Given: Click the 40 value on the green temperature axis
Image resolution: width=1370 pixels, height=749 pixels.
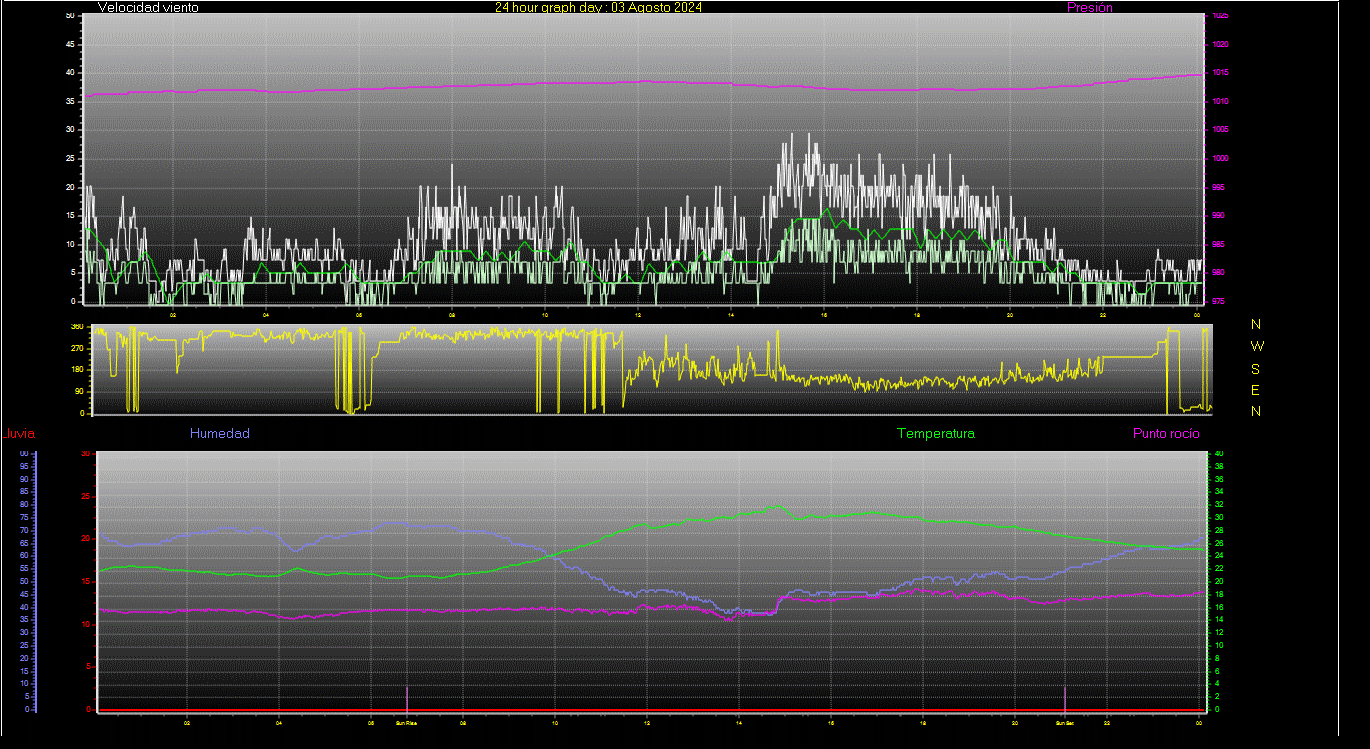Looking at the screenshot, I should pyautogui.click(x=1217, y=454).
